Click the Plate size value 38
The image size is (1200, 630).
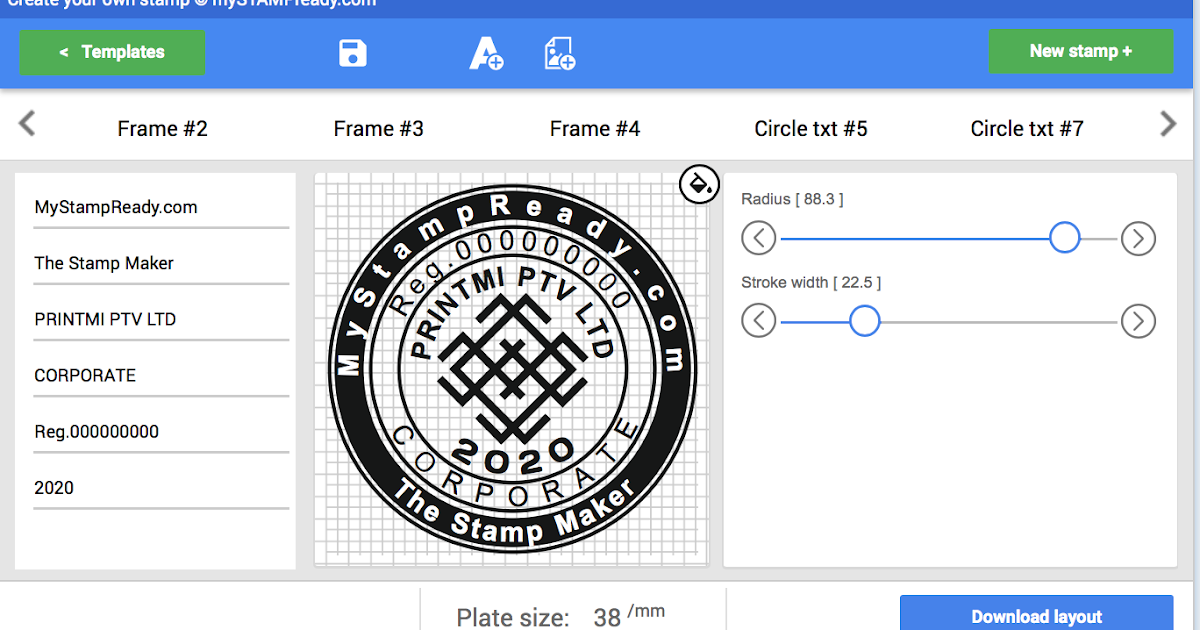click(607, 617)
